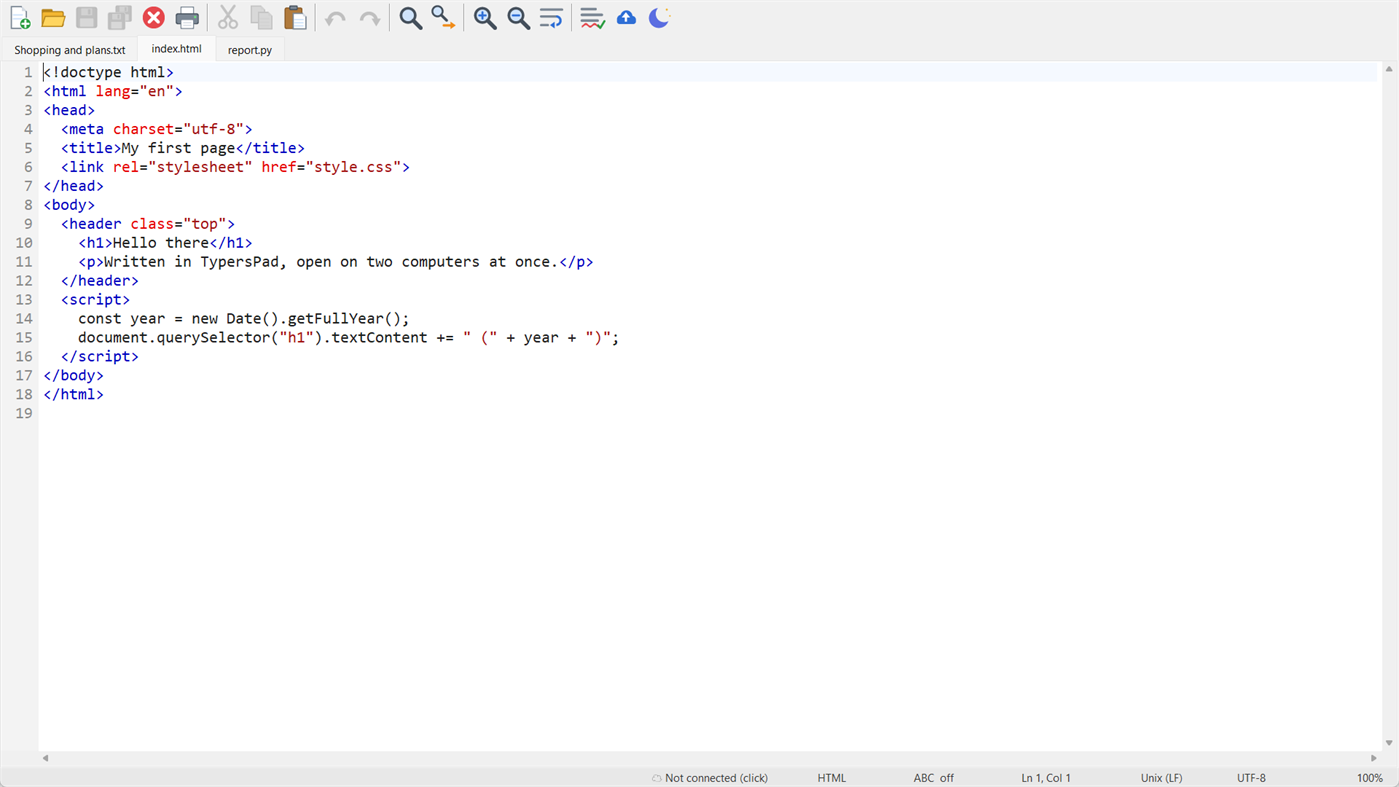Click the horizontal scrollbar left arrow

[x=45, y=758]
